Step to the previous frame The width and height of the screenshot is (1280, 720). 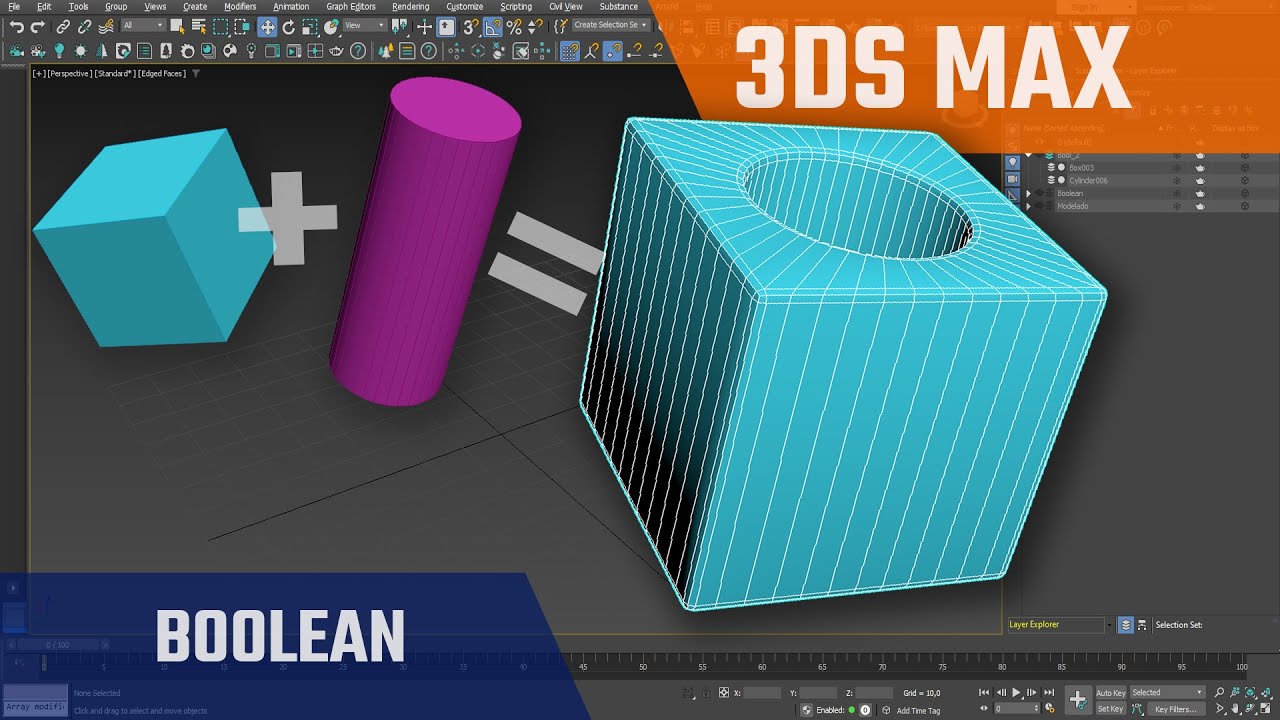1001,692
